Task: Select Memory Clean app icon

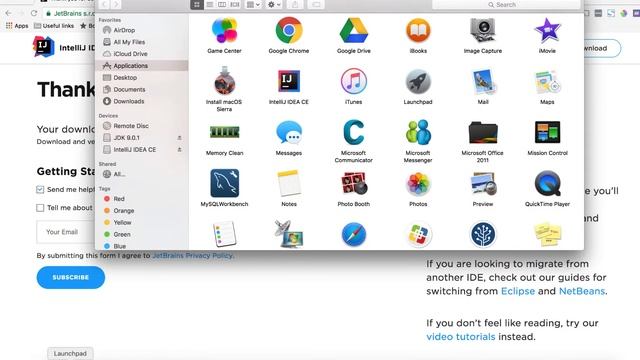Action: point(224,132)
